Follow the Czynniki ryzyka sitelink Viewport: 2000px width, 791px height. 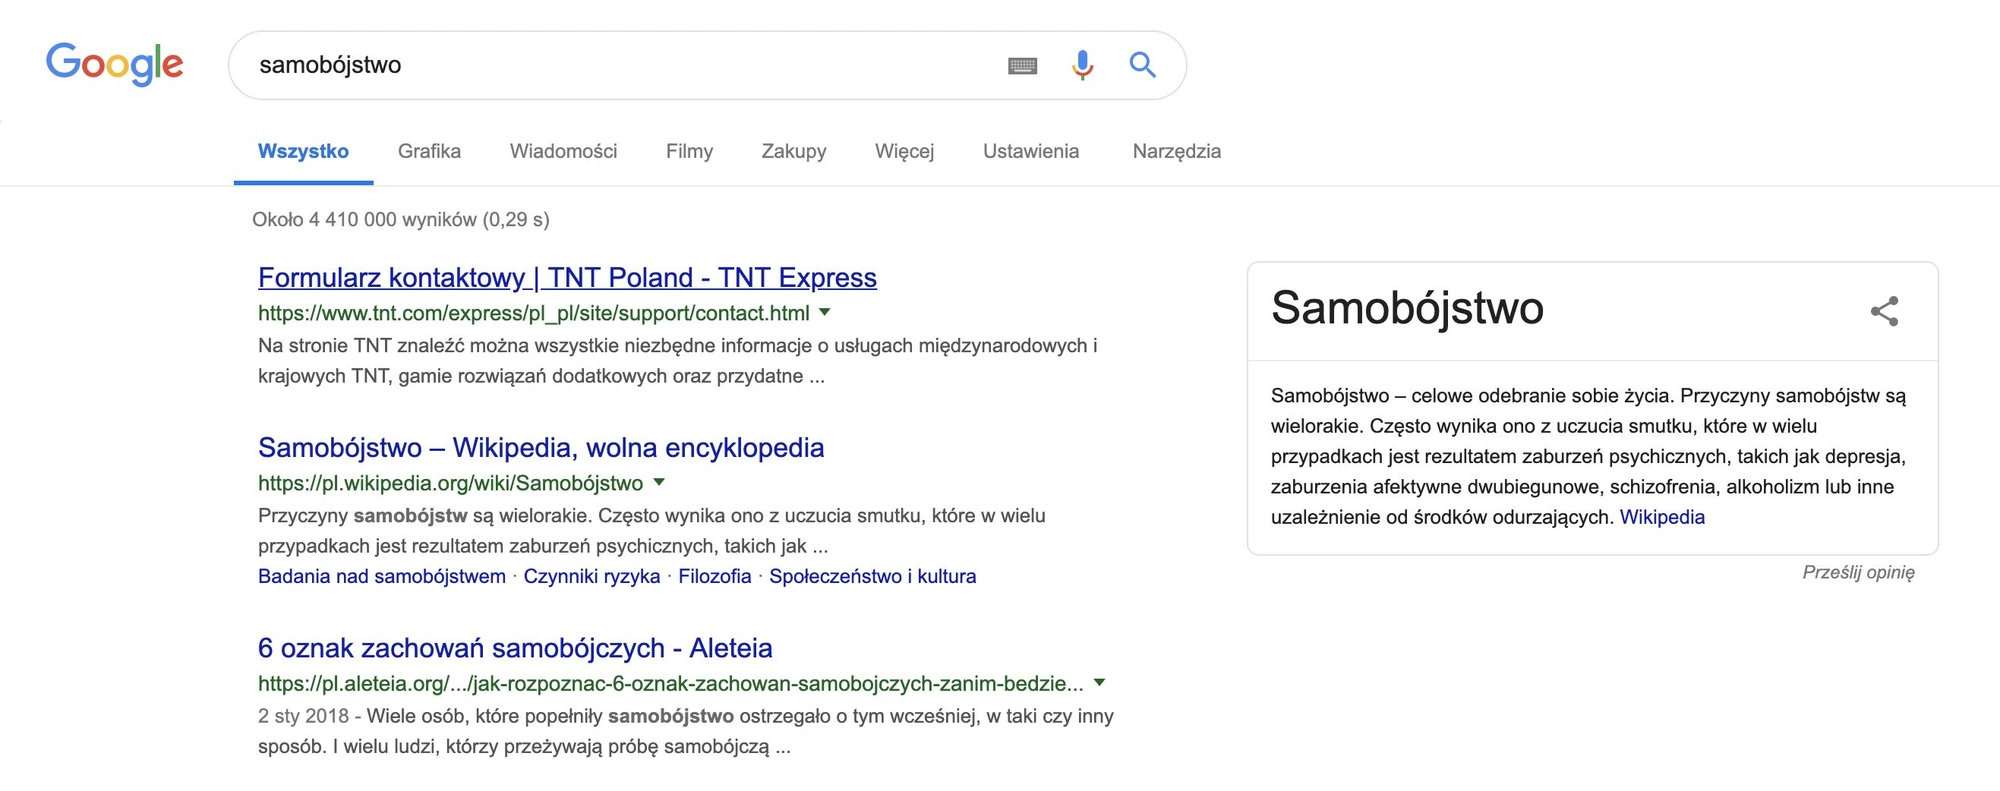click(x=592, y=576)
